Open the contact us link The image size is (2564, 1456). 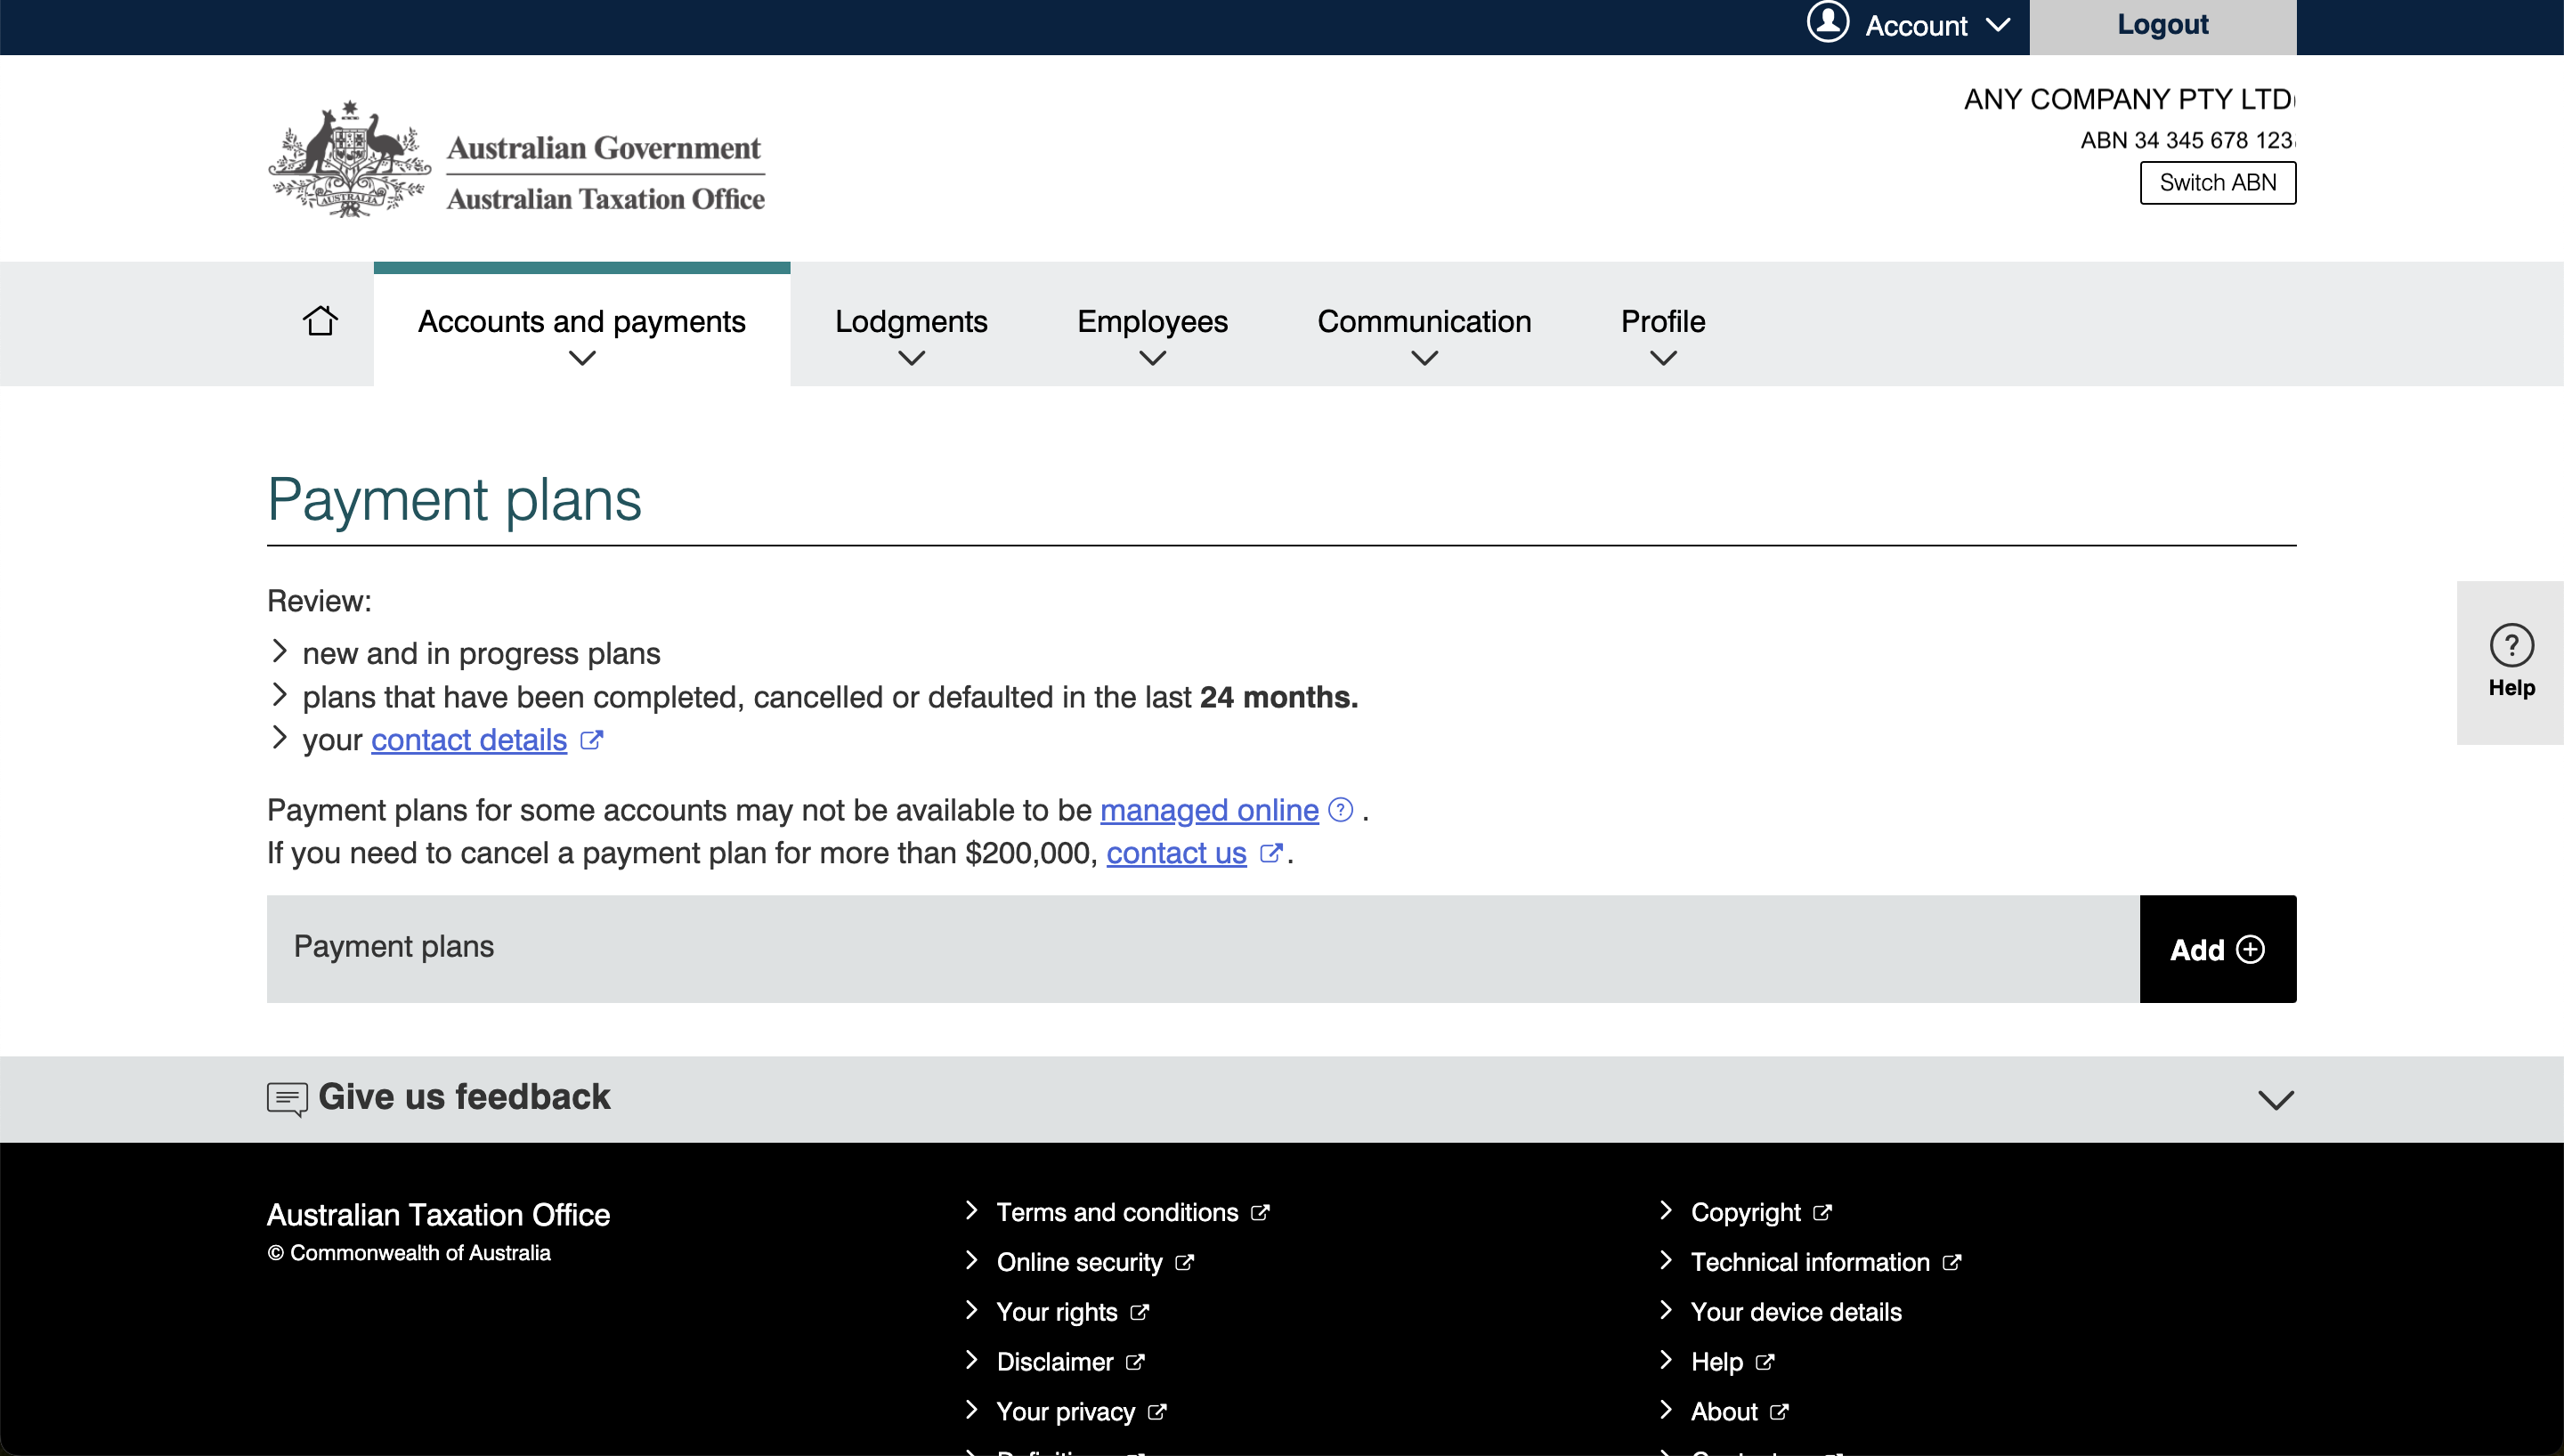[1175, 853]
